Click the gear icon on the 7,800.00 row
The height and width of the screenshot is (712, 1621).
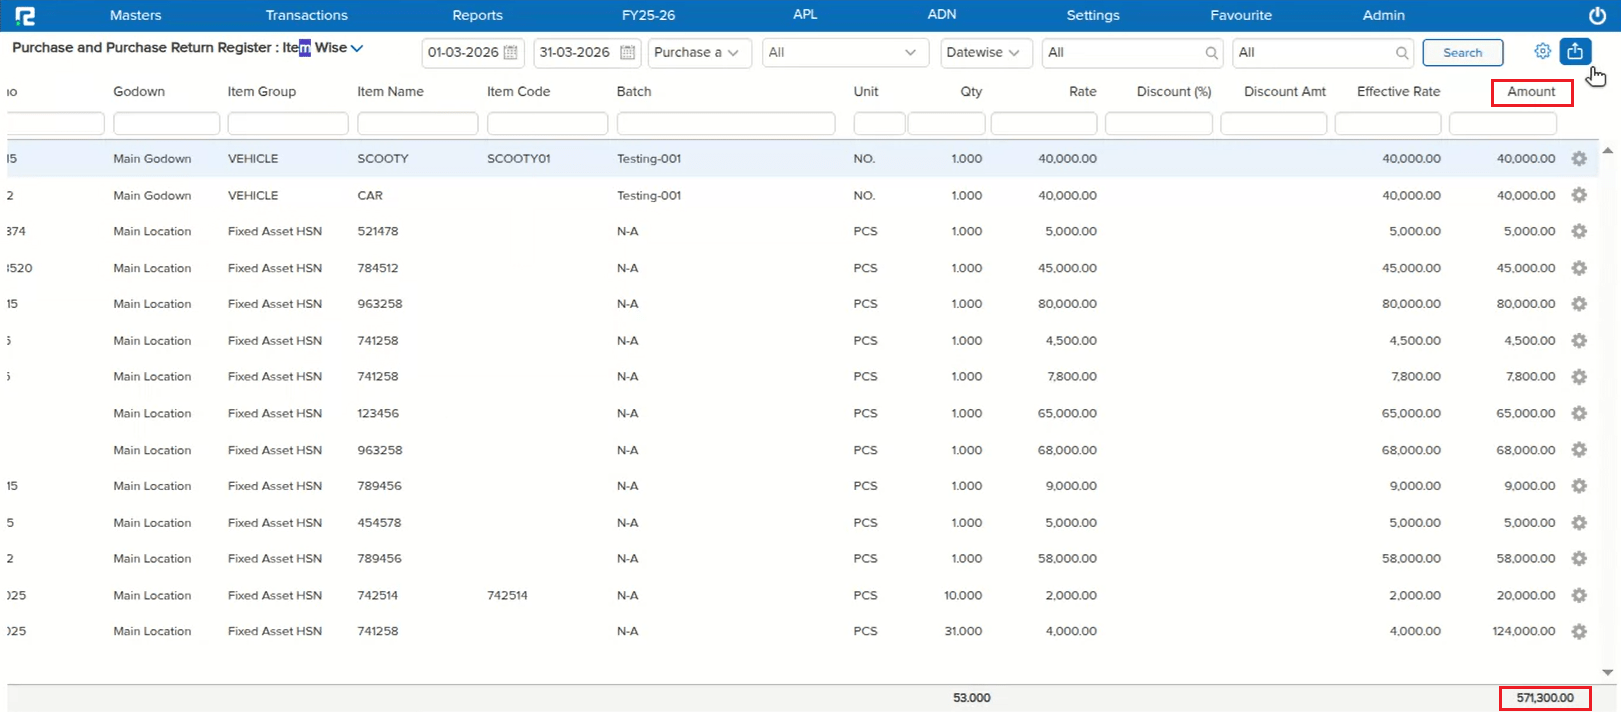coord(1579,377)
